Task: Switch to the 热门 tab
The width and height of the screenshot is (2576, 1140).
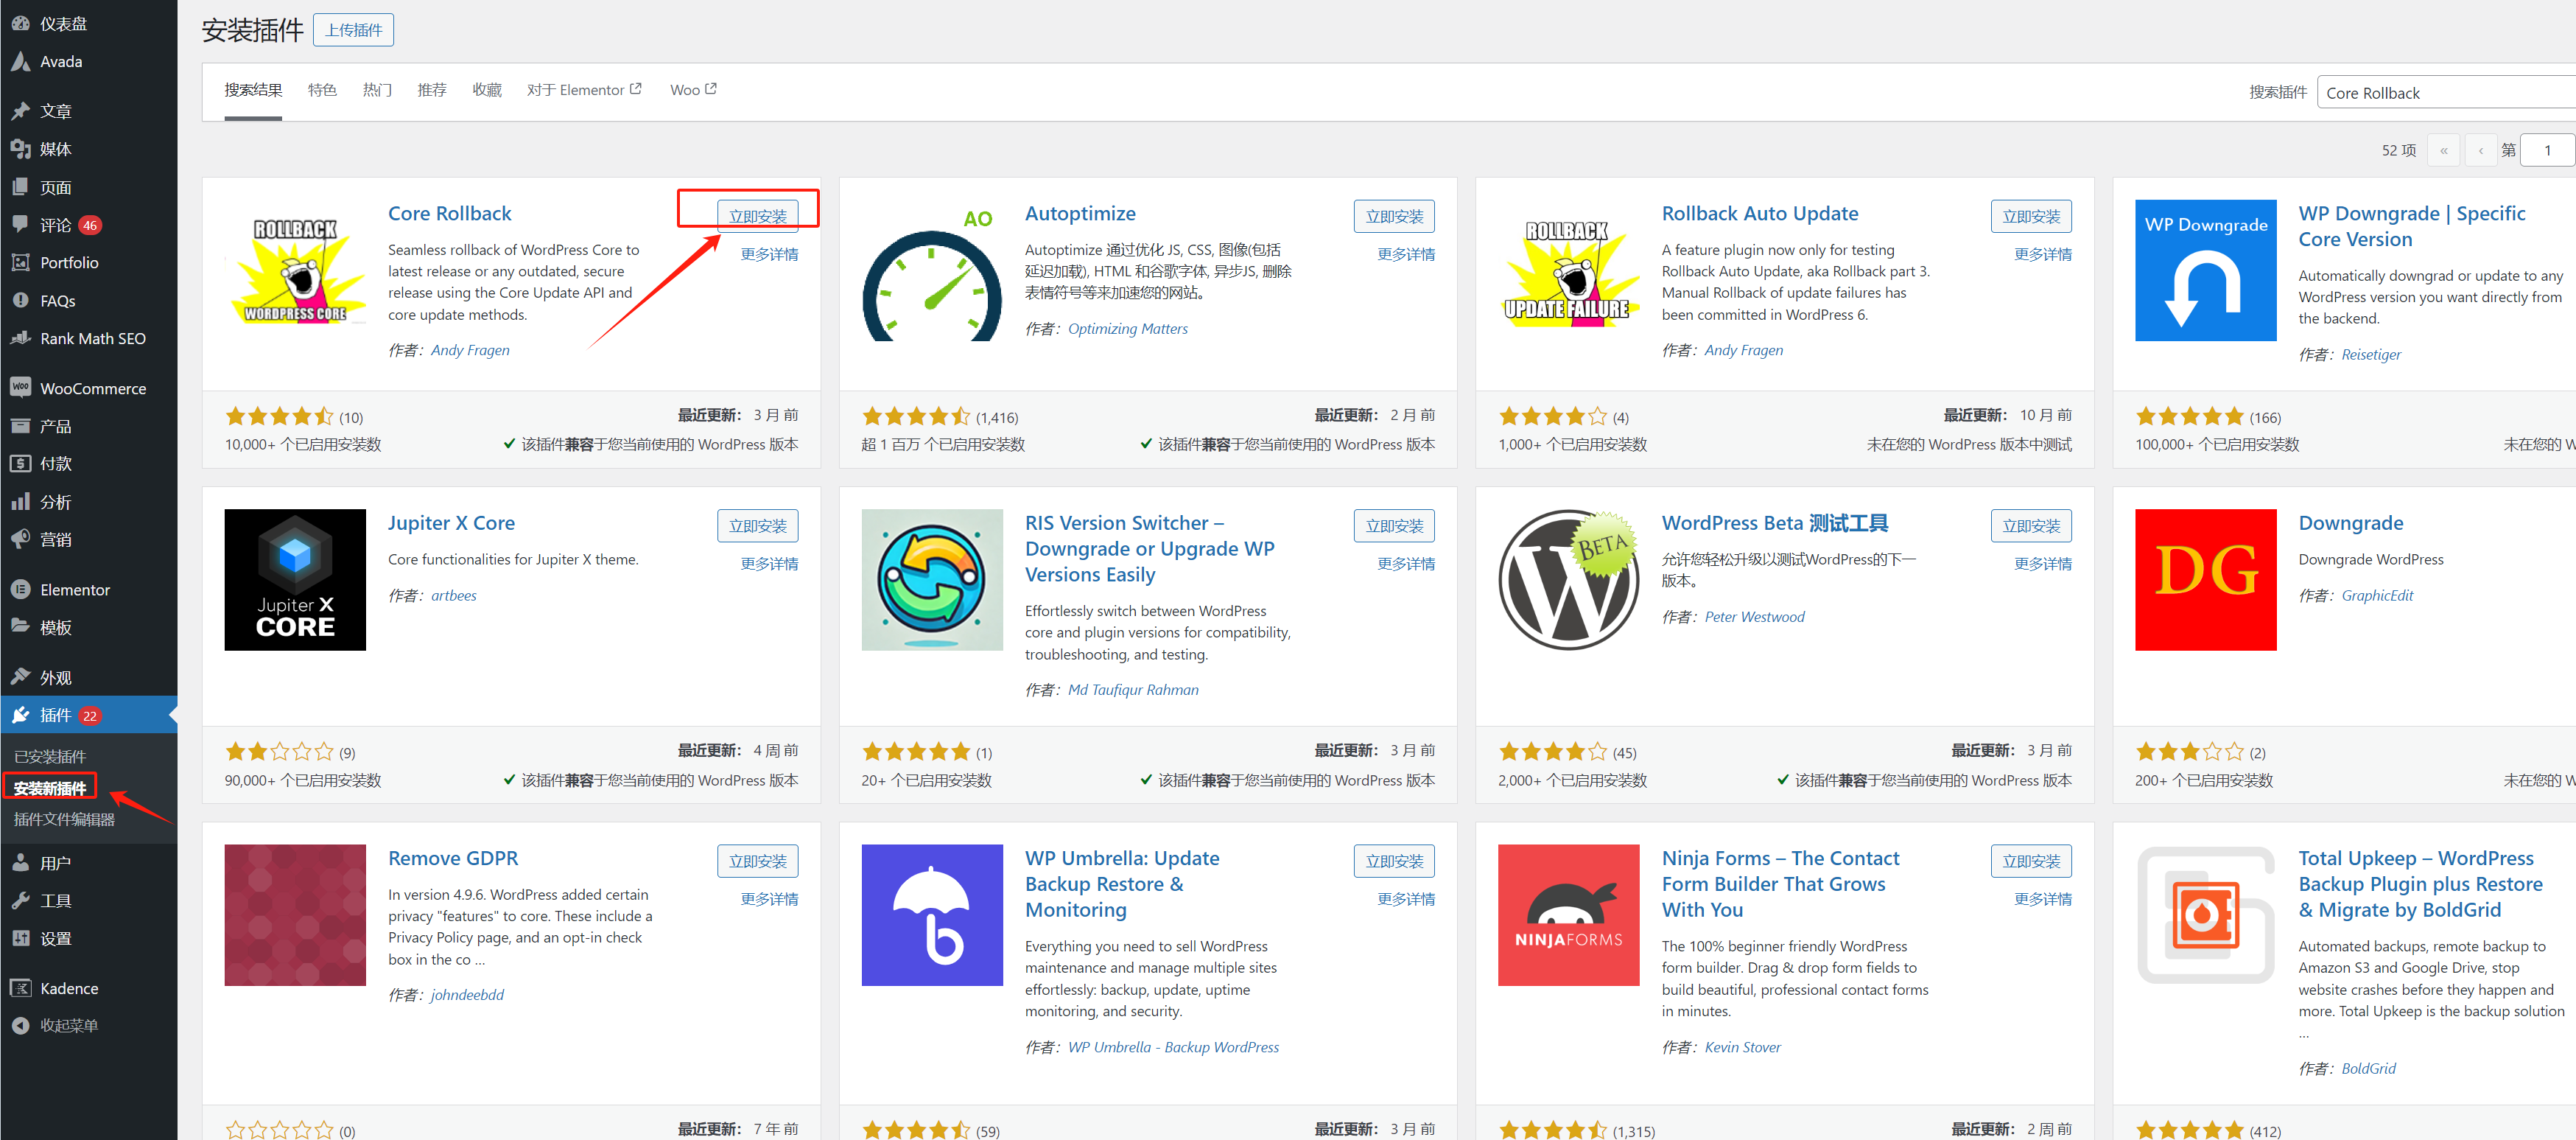Action: tap(377, 90)
